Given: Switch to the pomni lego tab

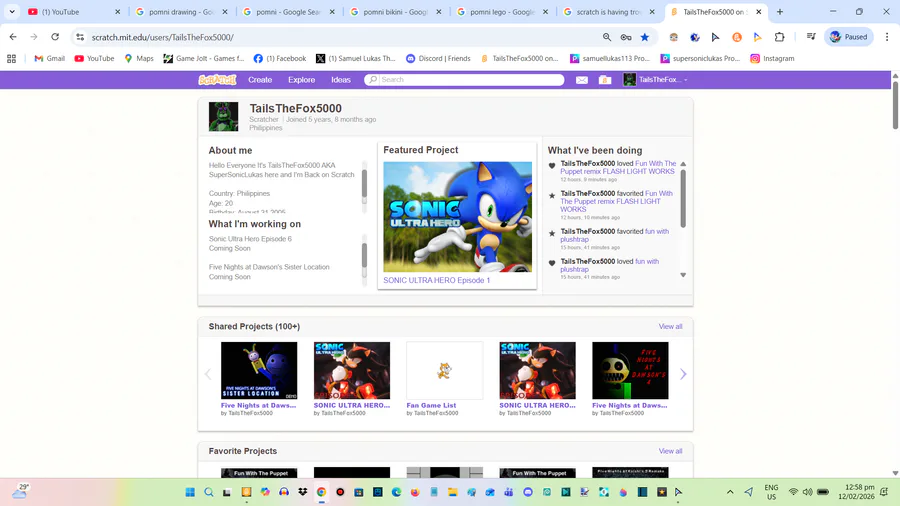Looking at the screenshot, I should (502, 11).
